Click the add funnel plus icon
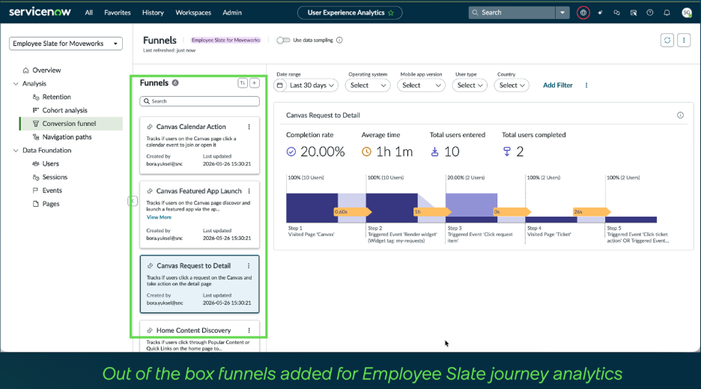Screen dimensions: 701x389 click(254, 83)
